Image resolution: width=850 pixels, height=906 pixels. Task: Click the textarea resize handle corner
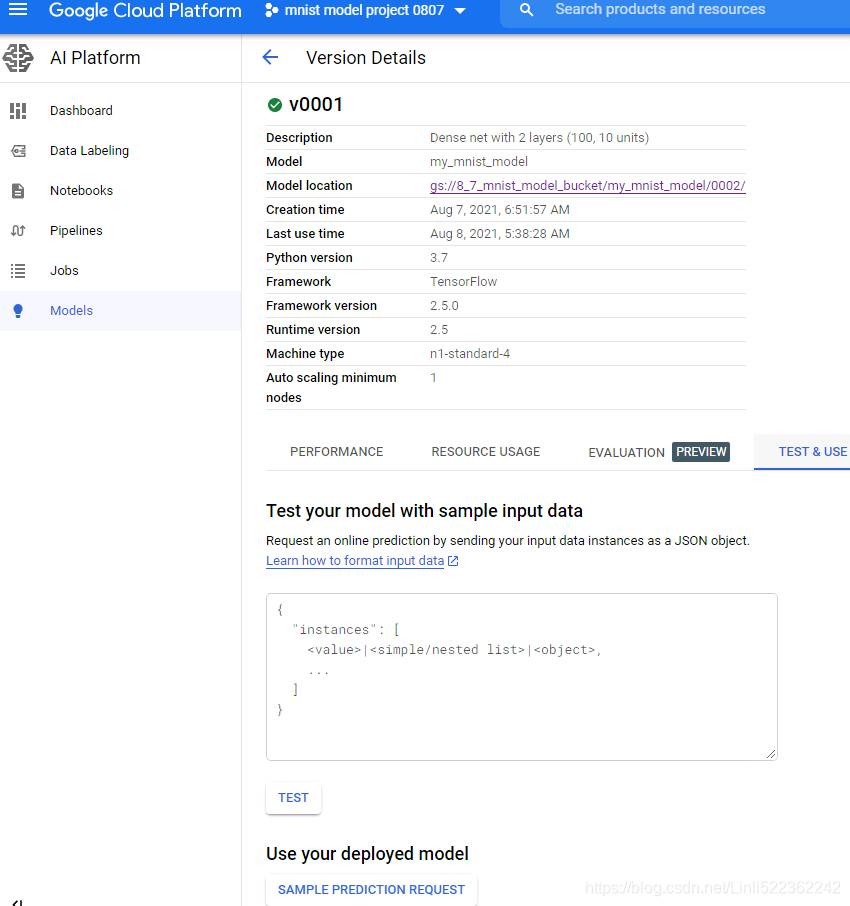coord(771,753)
